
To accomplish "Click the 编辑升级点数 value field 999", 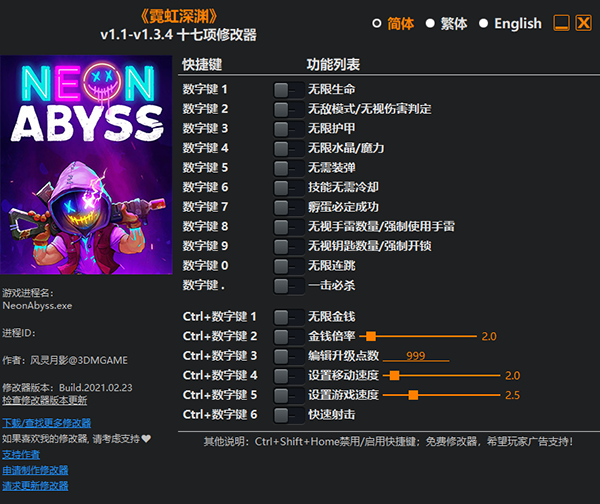I will coord(416,356).
